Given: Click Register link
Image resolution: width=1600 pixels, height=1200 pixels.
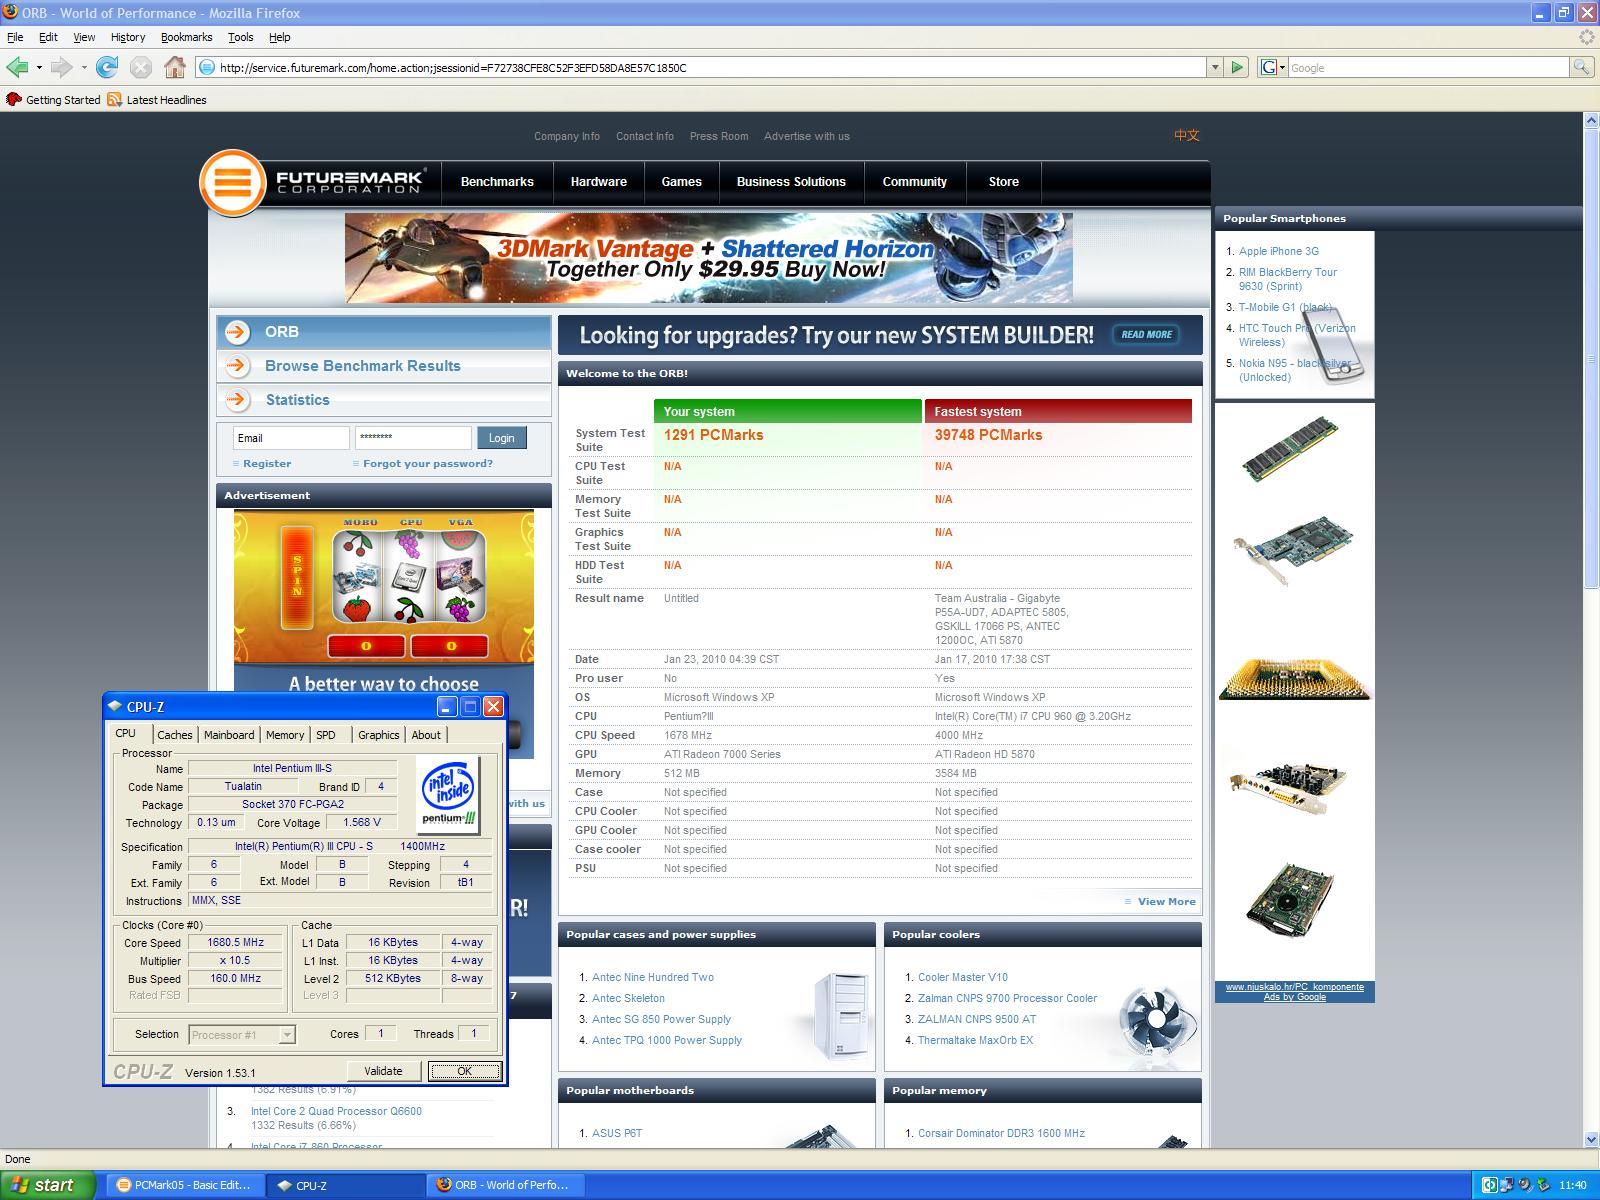Looking at the screenshot, I should [x=267, y=464].
